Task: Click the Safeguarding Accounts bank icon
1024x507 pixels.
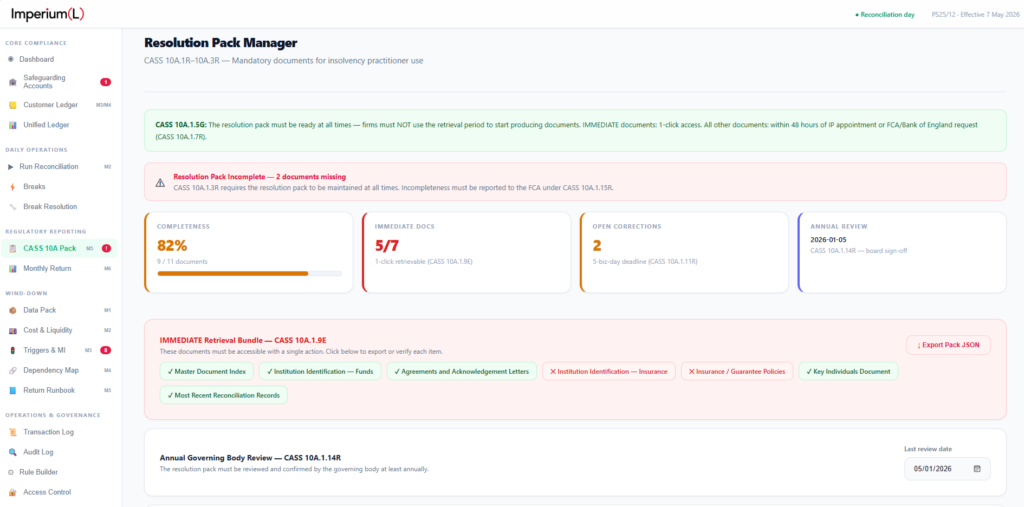Action: tap(12, 82)
